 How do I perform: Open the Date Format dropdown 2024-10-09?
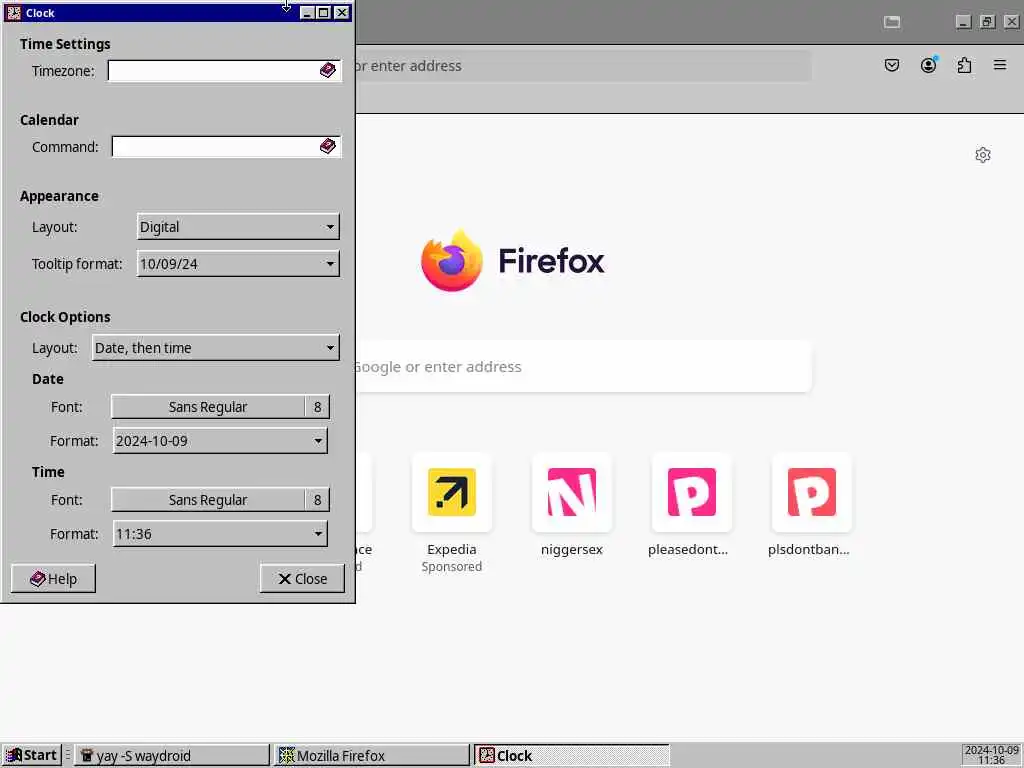tap(220, 441)
